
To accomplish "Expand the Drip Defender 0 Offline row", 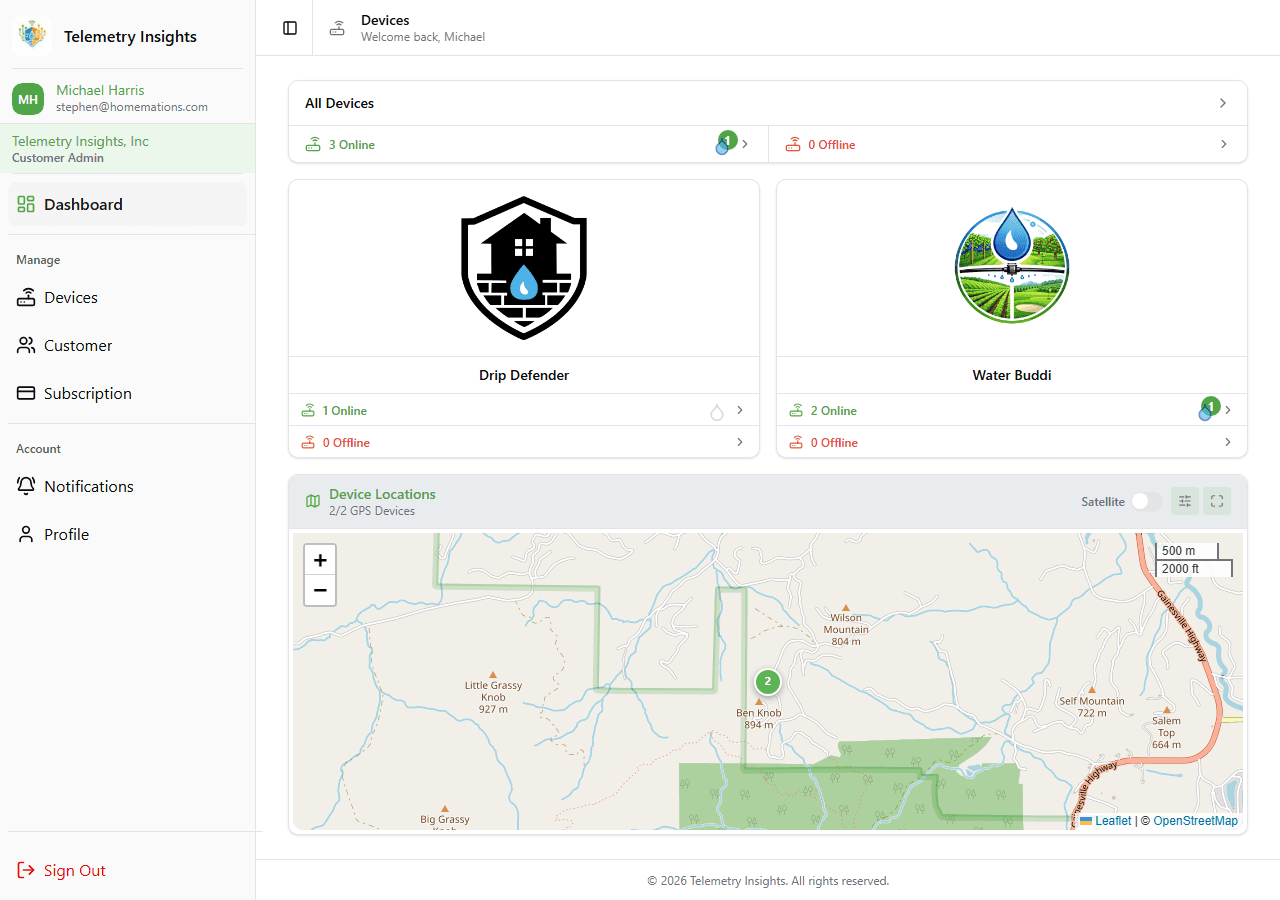I will (739, 442).
